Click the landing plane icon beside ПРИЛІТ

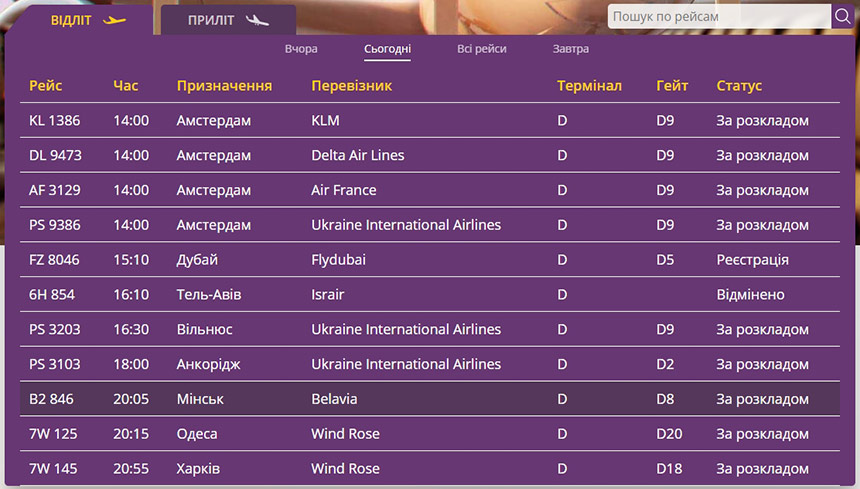click(x=257, y=21)
